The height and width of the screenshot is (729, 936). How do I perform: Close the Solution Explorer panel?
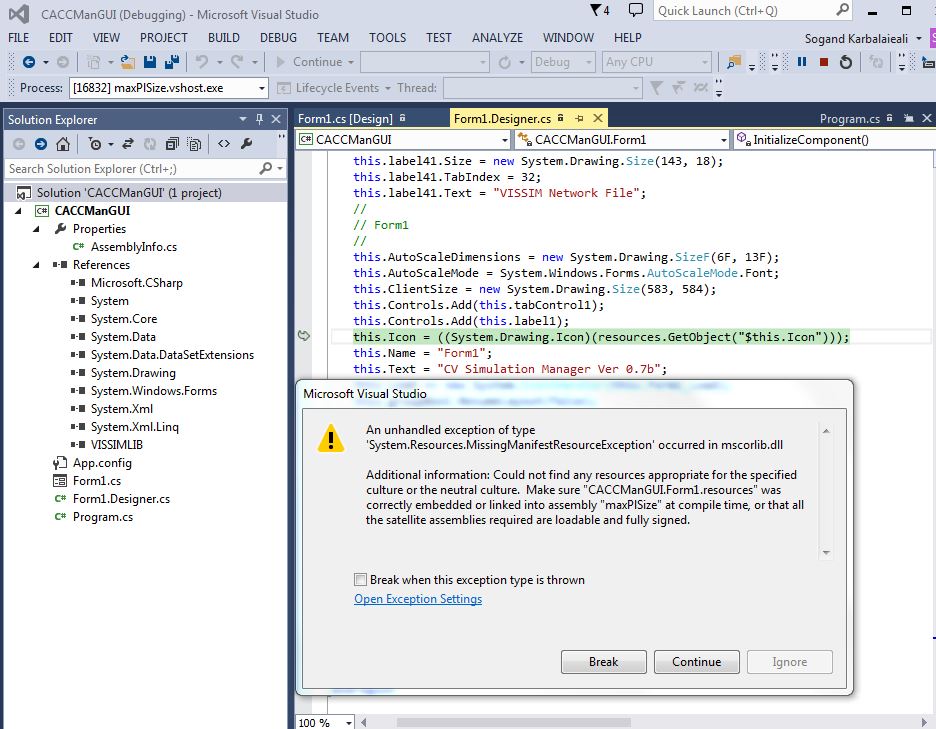[x=276, y=119]
